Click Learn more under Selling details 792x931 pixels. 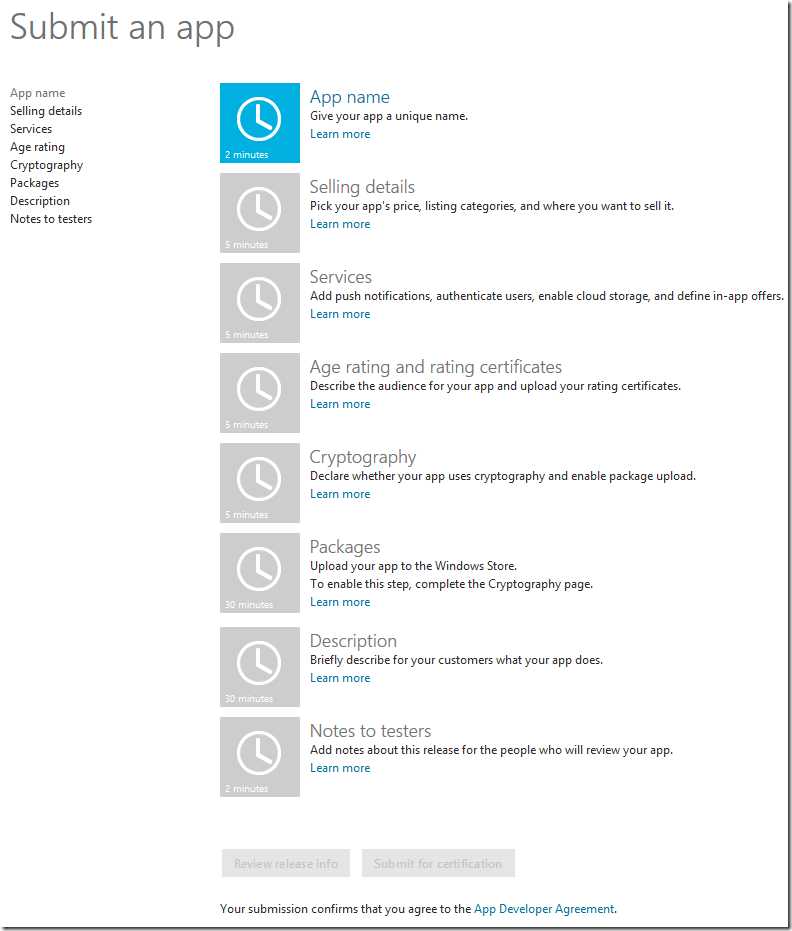tap(340, 224)
